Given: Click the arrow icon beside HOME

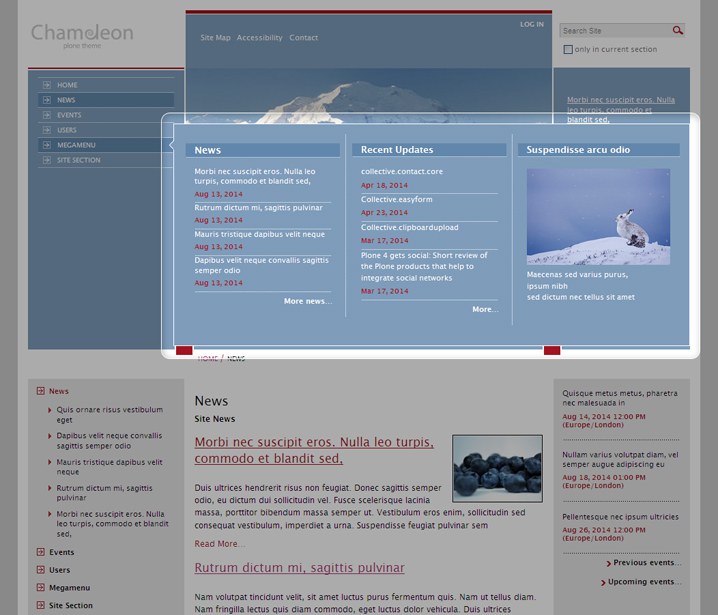Looking at the screenshot, I should pyautogui.click(x=47, y=85).
